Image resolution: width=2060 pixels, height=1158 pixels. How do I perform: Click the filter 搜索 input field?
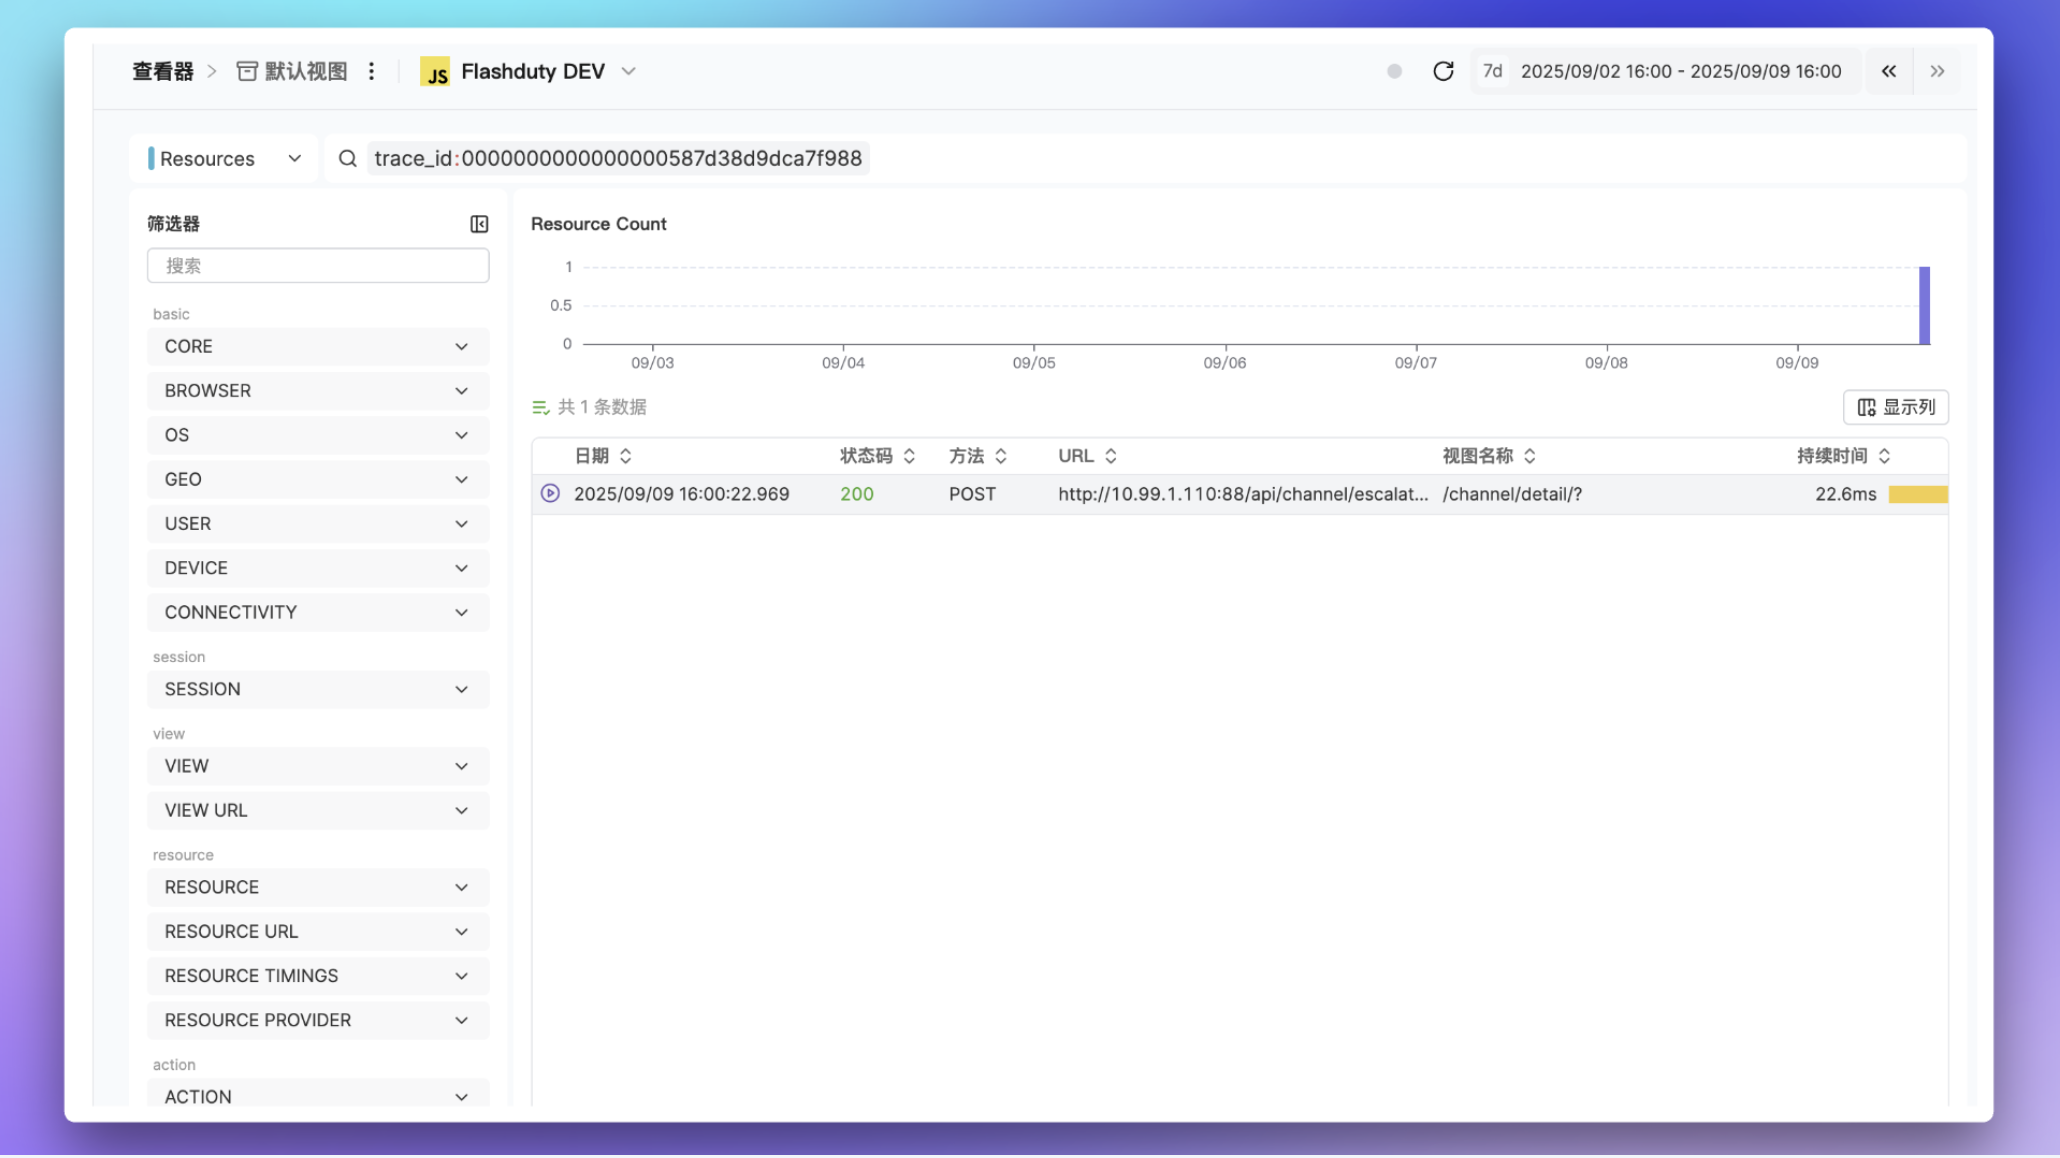(x=318, y=266)
